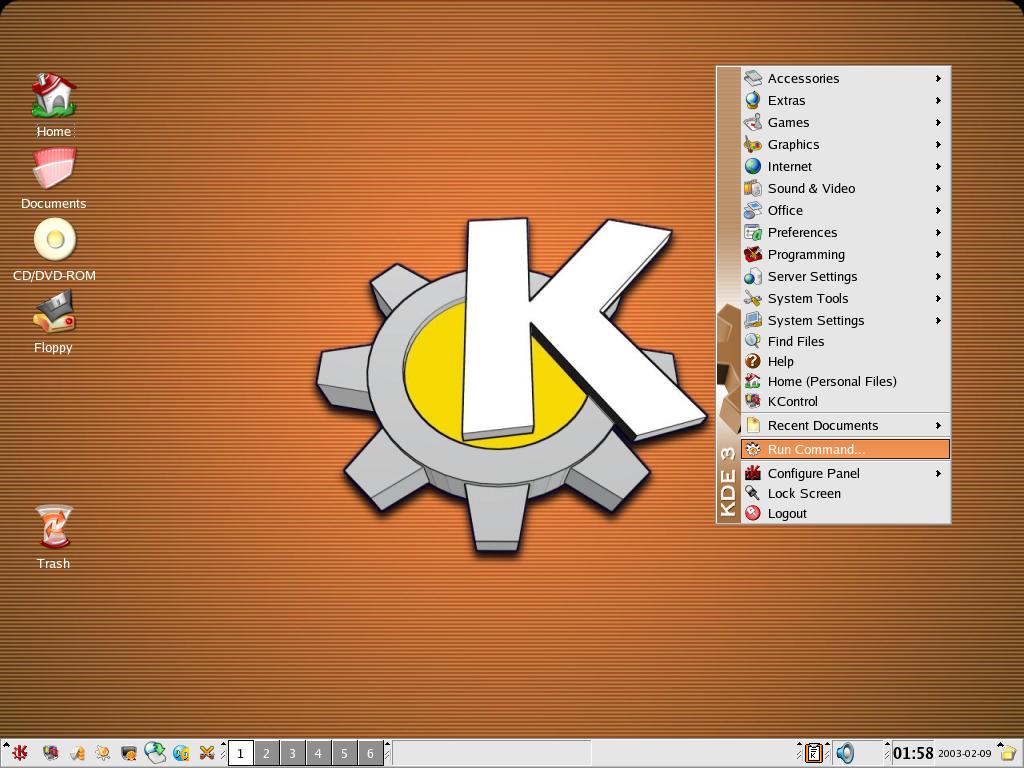Expand the Office submenu arrow

click(x=938, y=210)
